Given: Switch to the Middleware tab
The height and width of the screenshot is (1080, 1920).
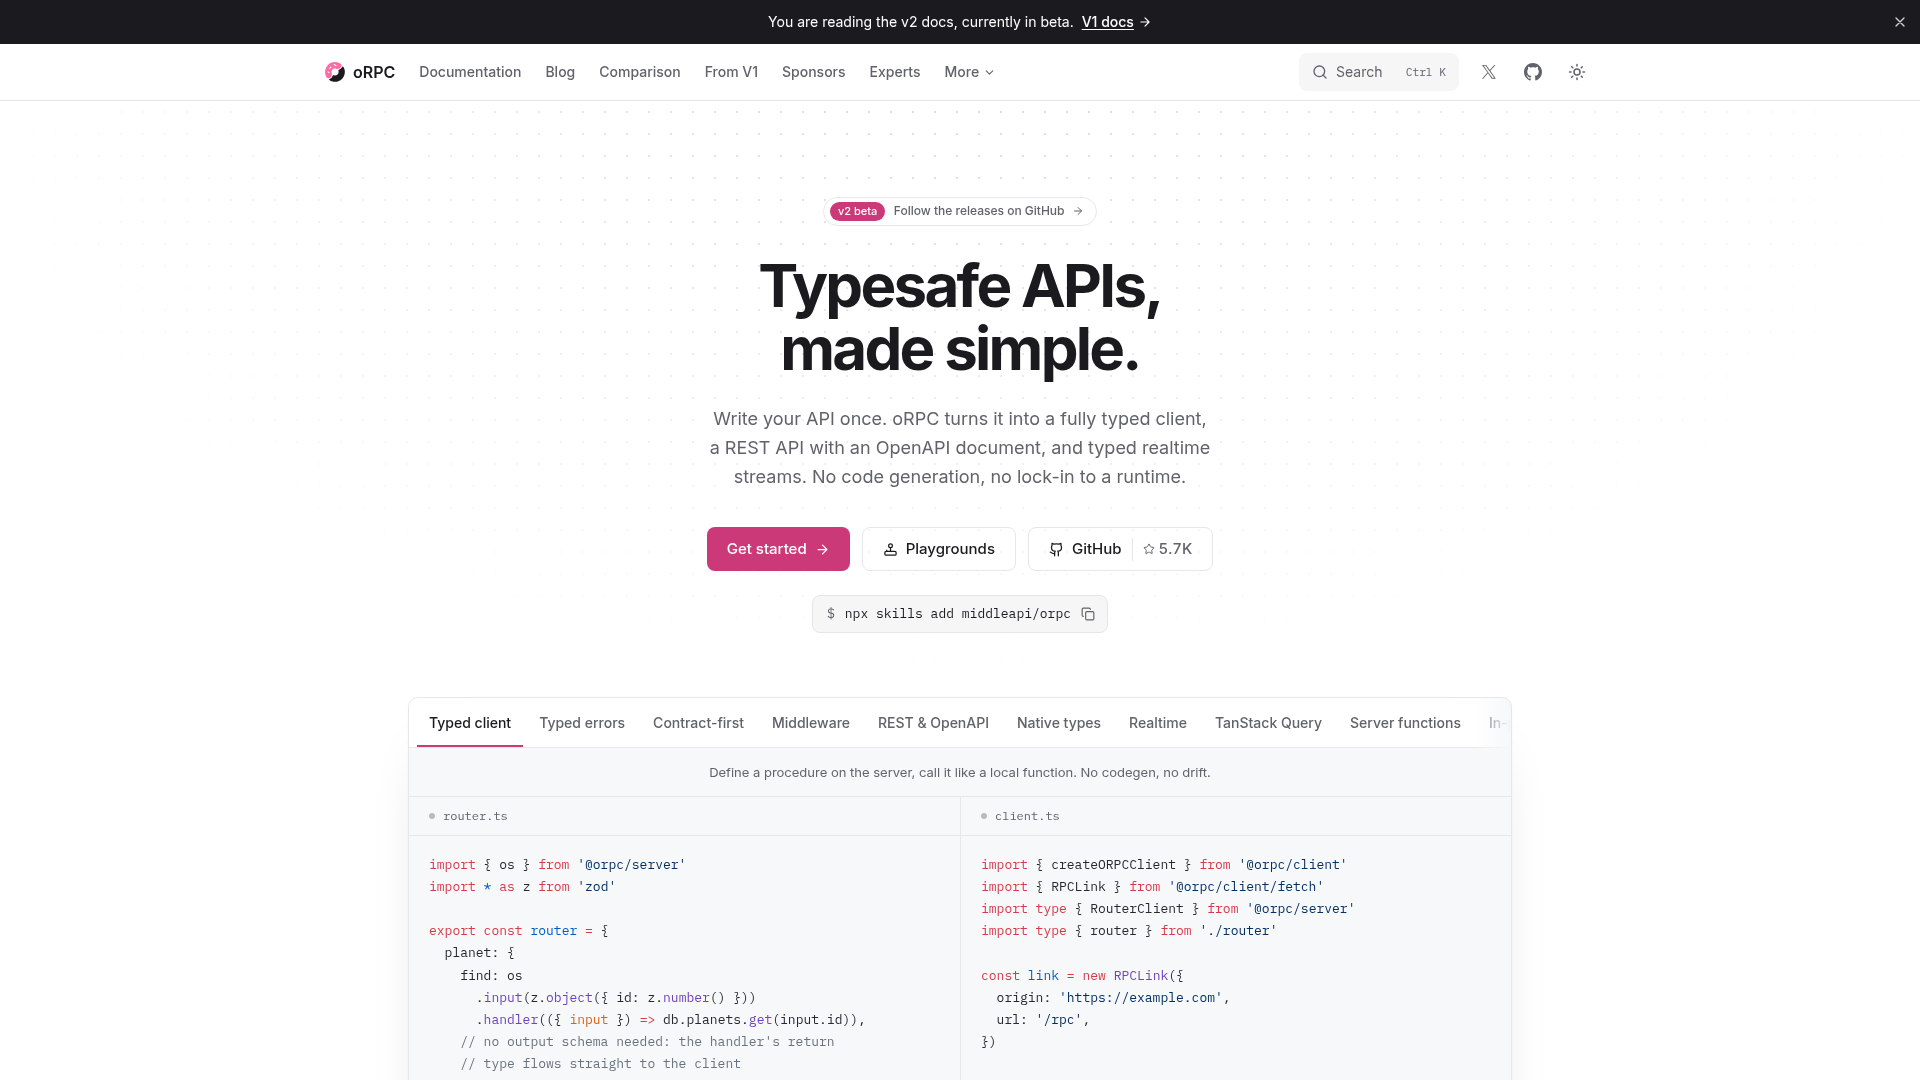Looking at the screenshot, I should pyautogui.click(x=811, y=723).
